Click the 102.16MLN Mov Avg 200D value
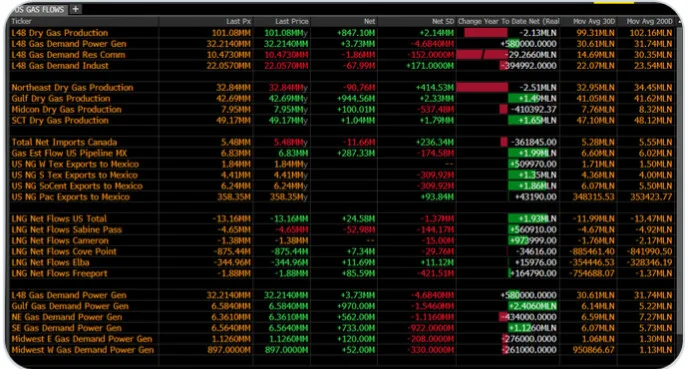 pos(651,33)
